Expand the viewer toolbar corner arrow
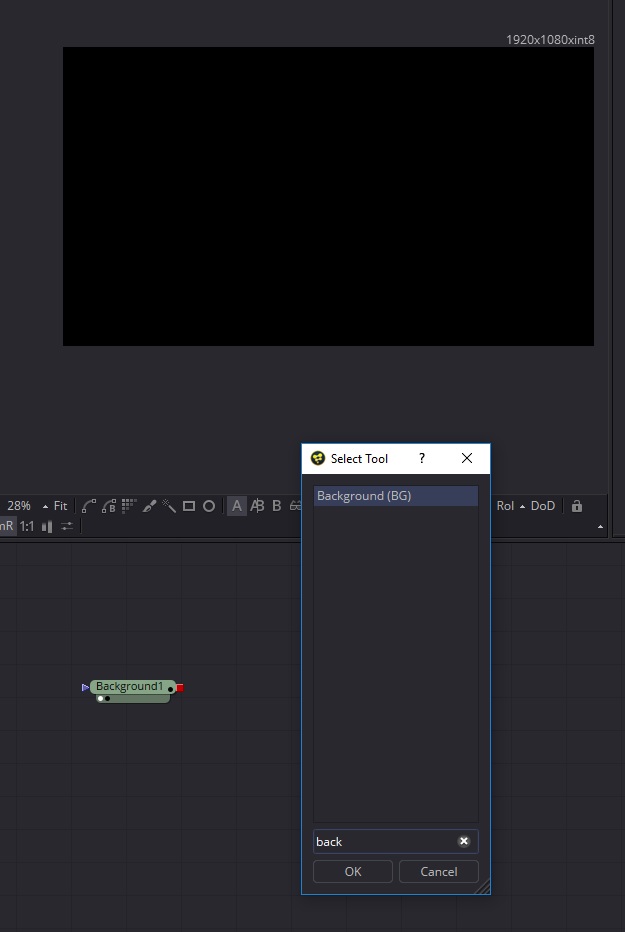This screenshot has height=932, width=625. click(x=600, y=527)
